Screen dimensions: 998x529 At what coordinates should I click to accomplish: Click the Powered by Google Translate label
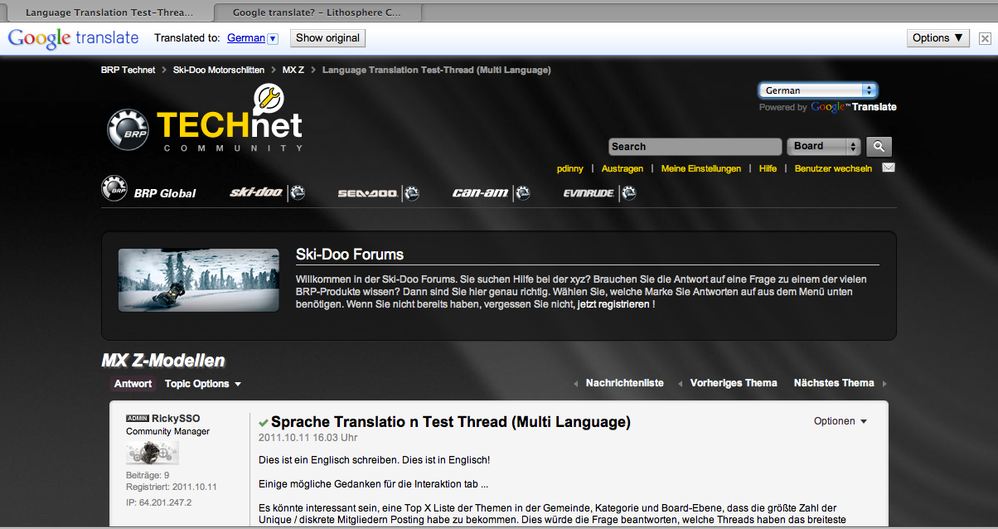click(827, 107)
